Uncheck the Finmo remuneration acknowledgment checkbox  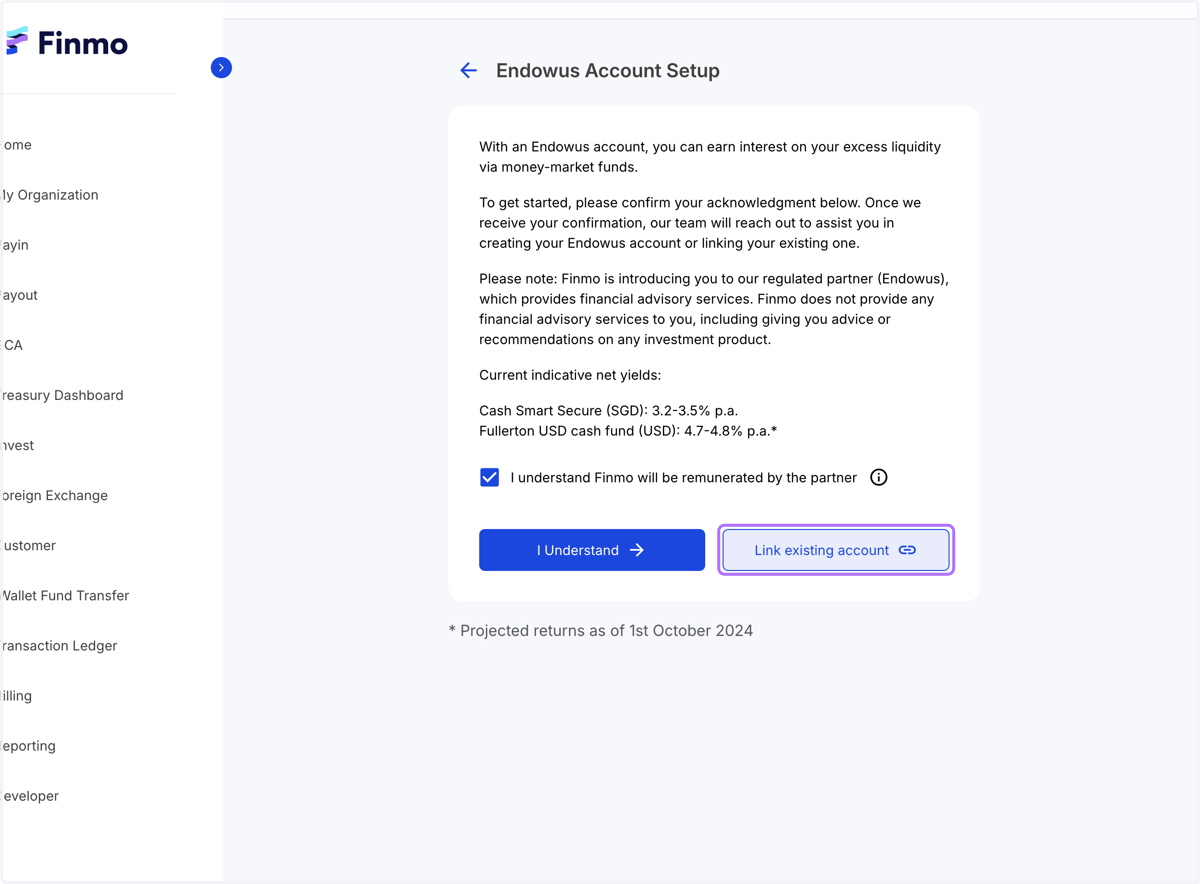pyautogui.click(x=489, y=477)
